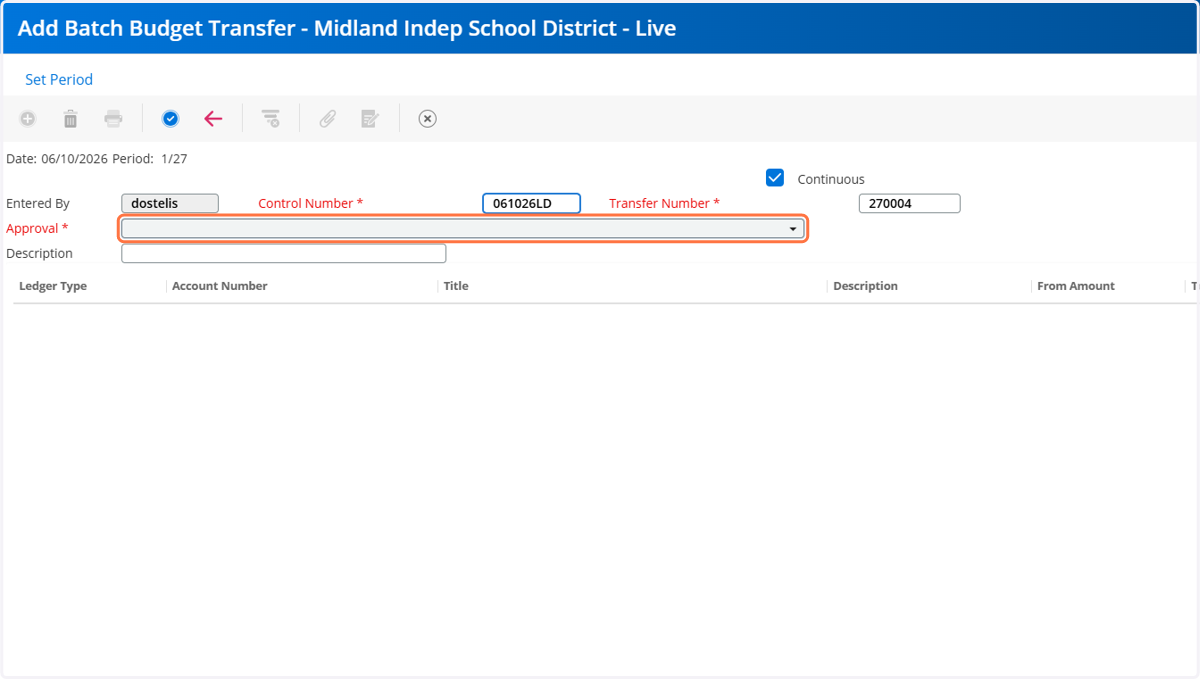Click the red Back arrow icon
The height and width of the screenshot is (679, 1200).
(213, 119)
